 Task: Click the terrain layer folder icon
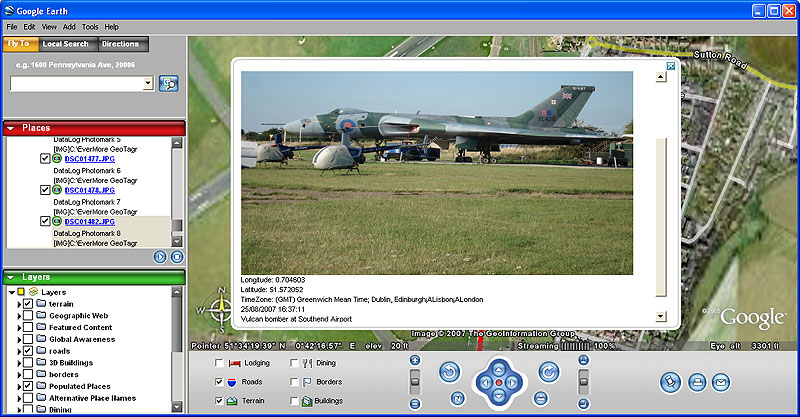tap(41, 304)
